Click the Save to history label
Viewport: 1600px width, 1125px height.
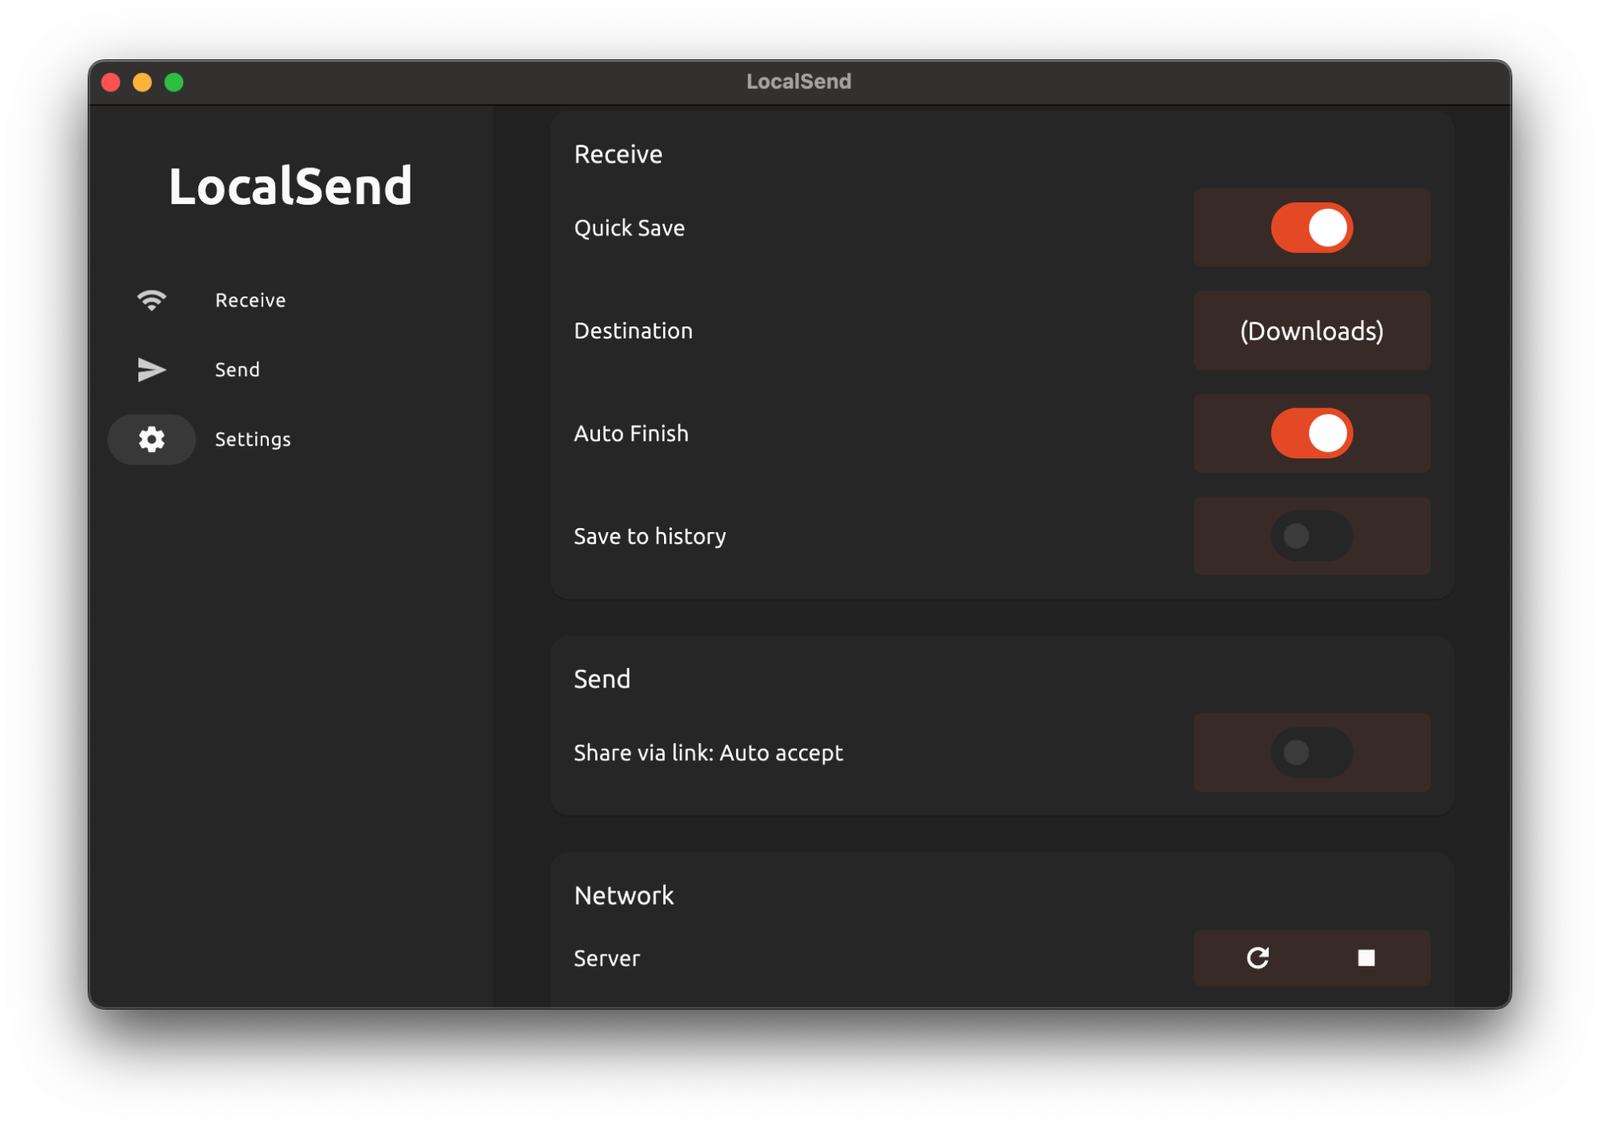(x=650, y=537)
